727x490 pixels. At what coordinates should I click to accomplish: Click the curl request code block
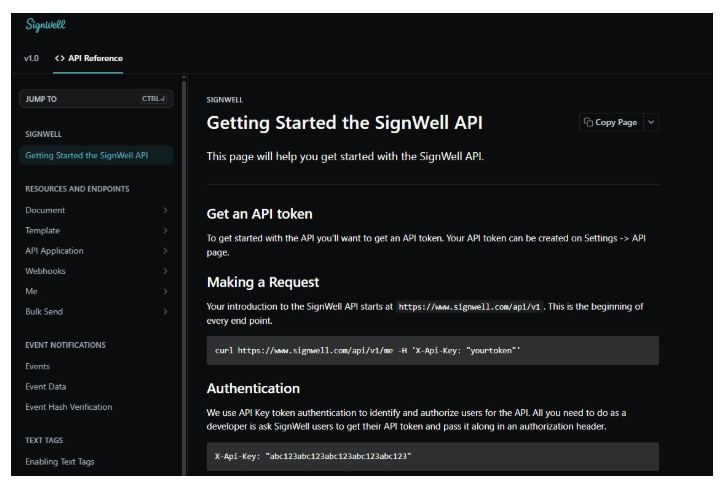click(433, 350)
